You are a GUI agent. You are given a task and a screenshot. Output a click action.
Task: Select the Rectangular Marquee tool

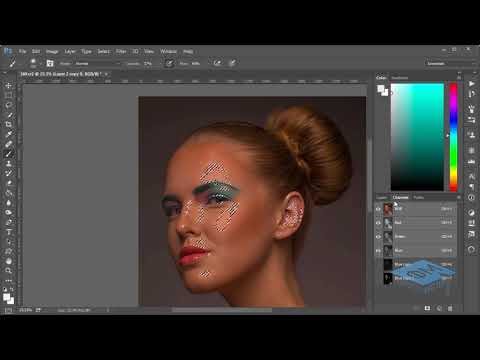pos(9,95)
